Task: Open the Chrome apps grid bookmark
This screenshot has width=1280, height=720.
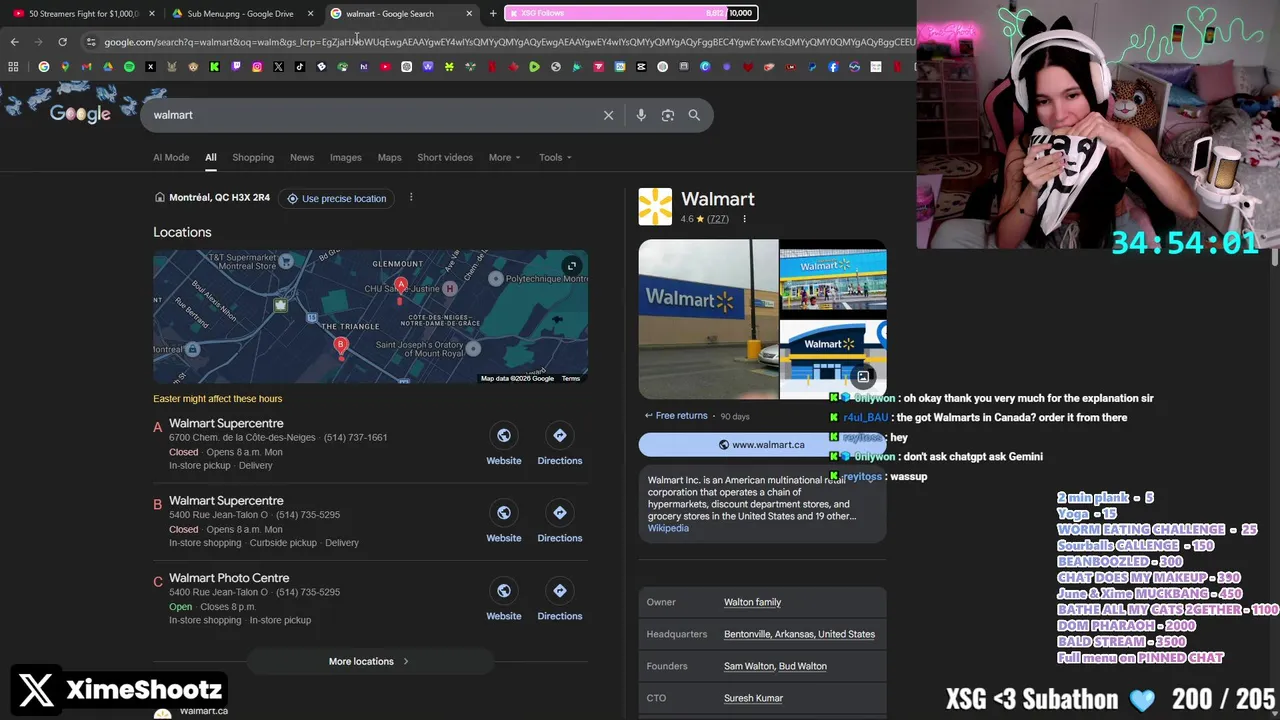Action: pyautogui.click(x=13, y=67)
